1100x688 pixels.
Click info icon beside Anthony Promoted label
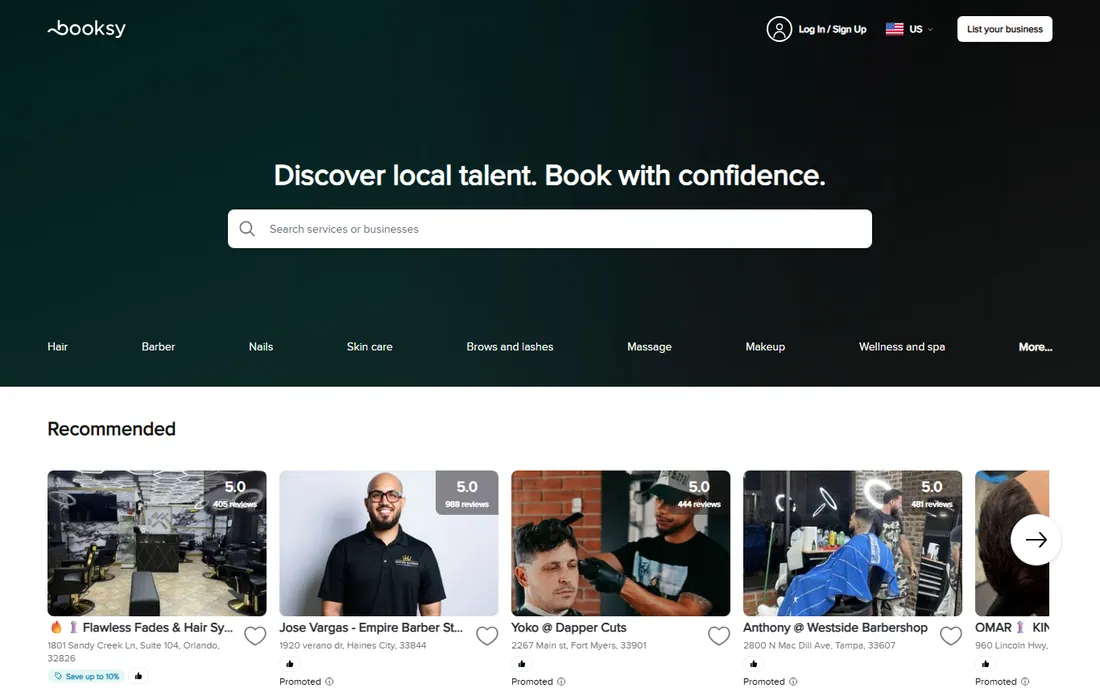[793, 682]
